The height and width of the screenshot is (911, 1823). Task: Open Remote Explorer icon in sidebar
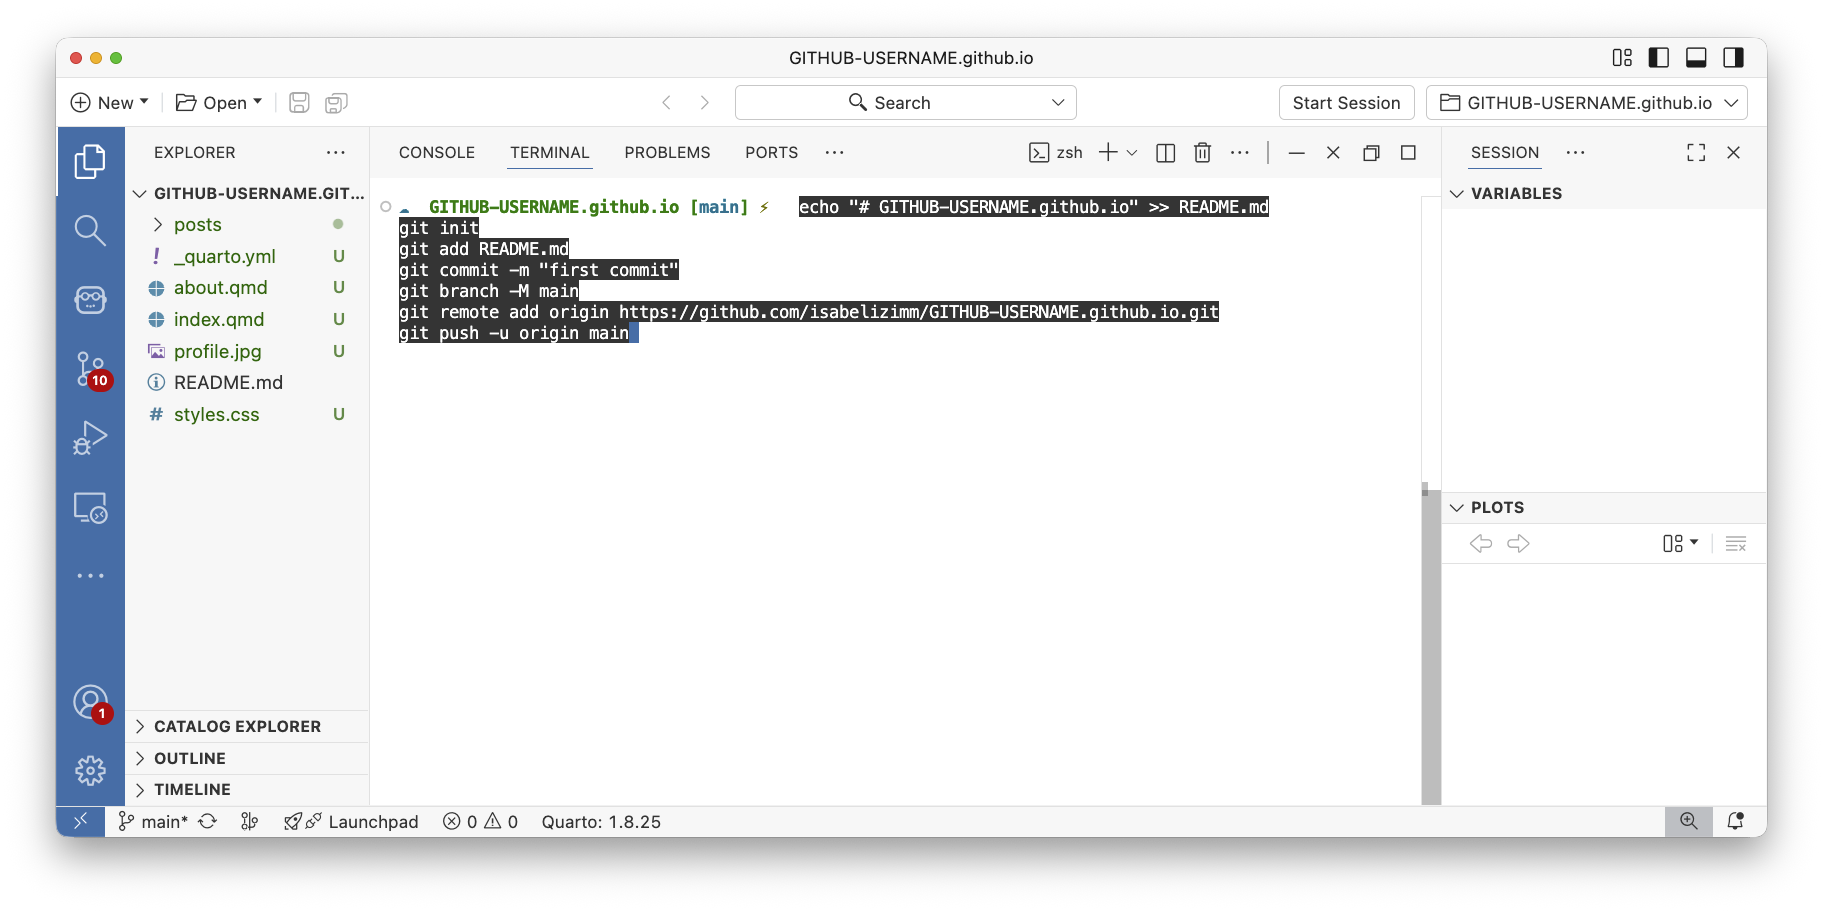pos(90,508)
